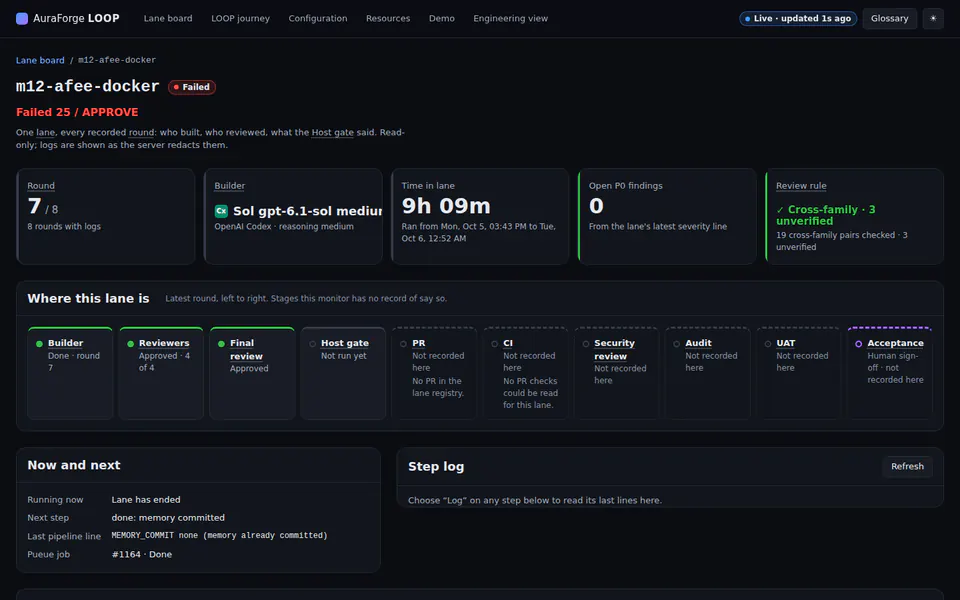Open the Lane board nav item
This screenshot has width=960, height=600.
tap(168, 18)
